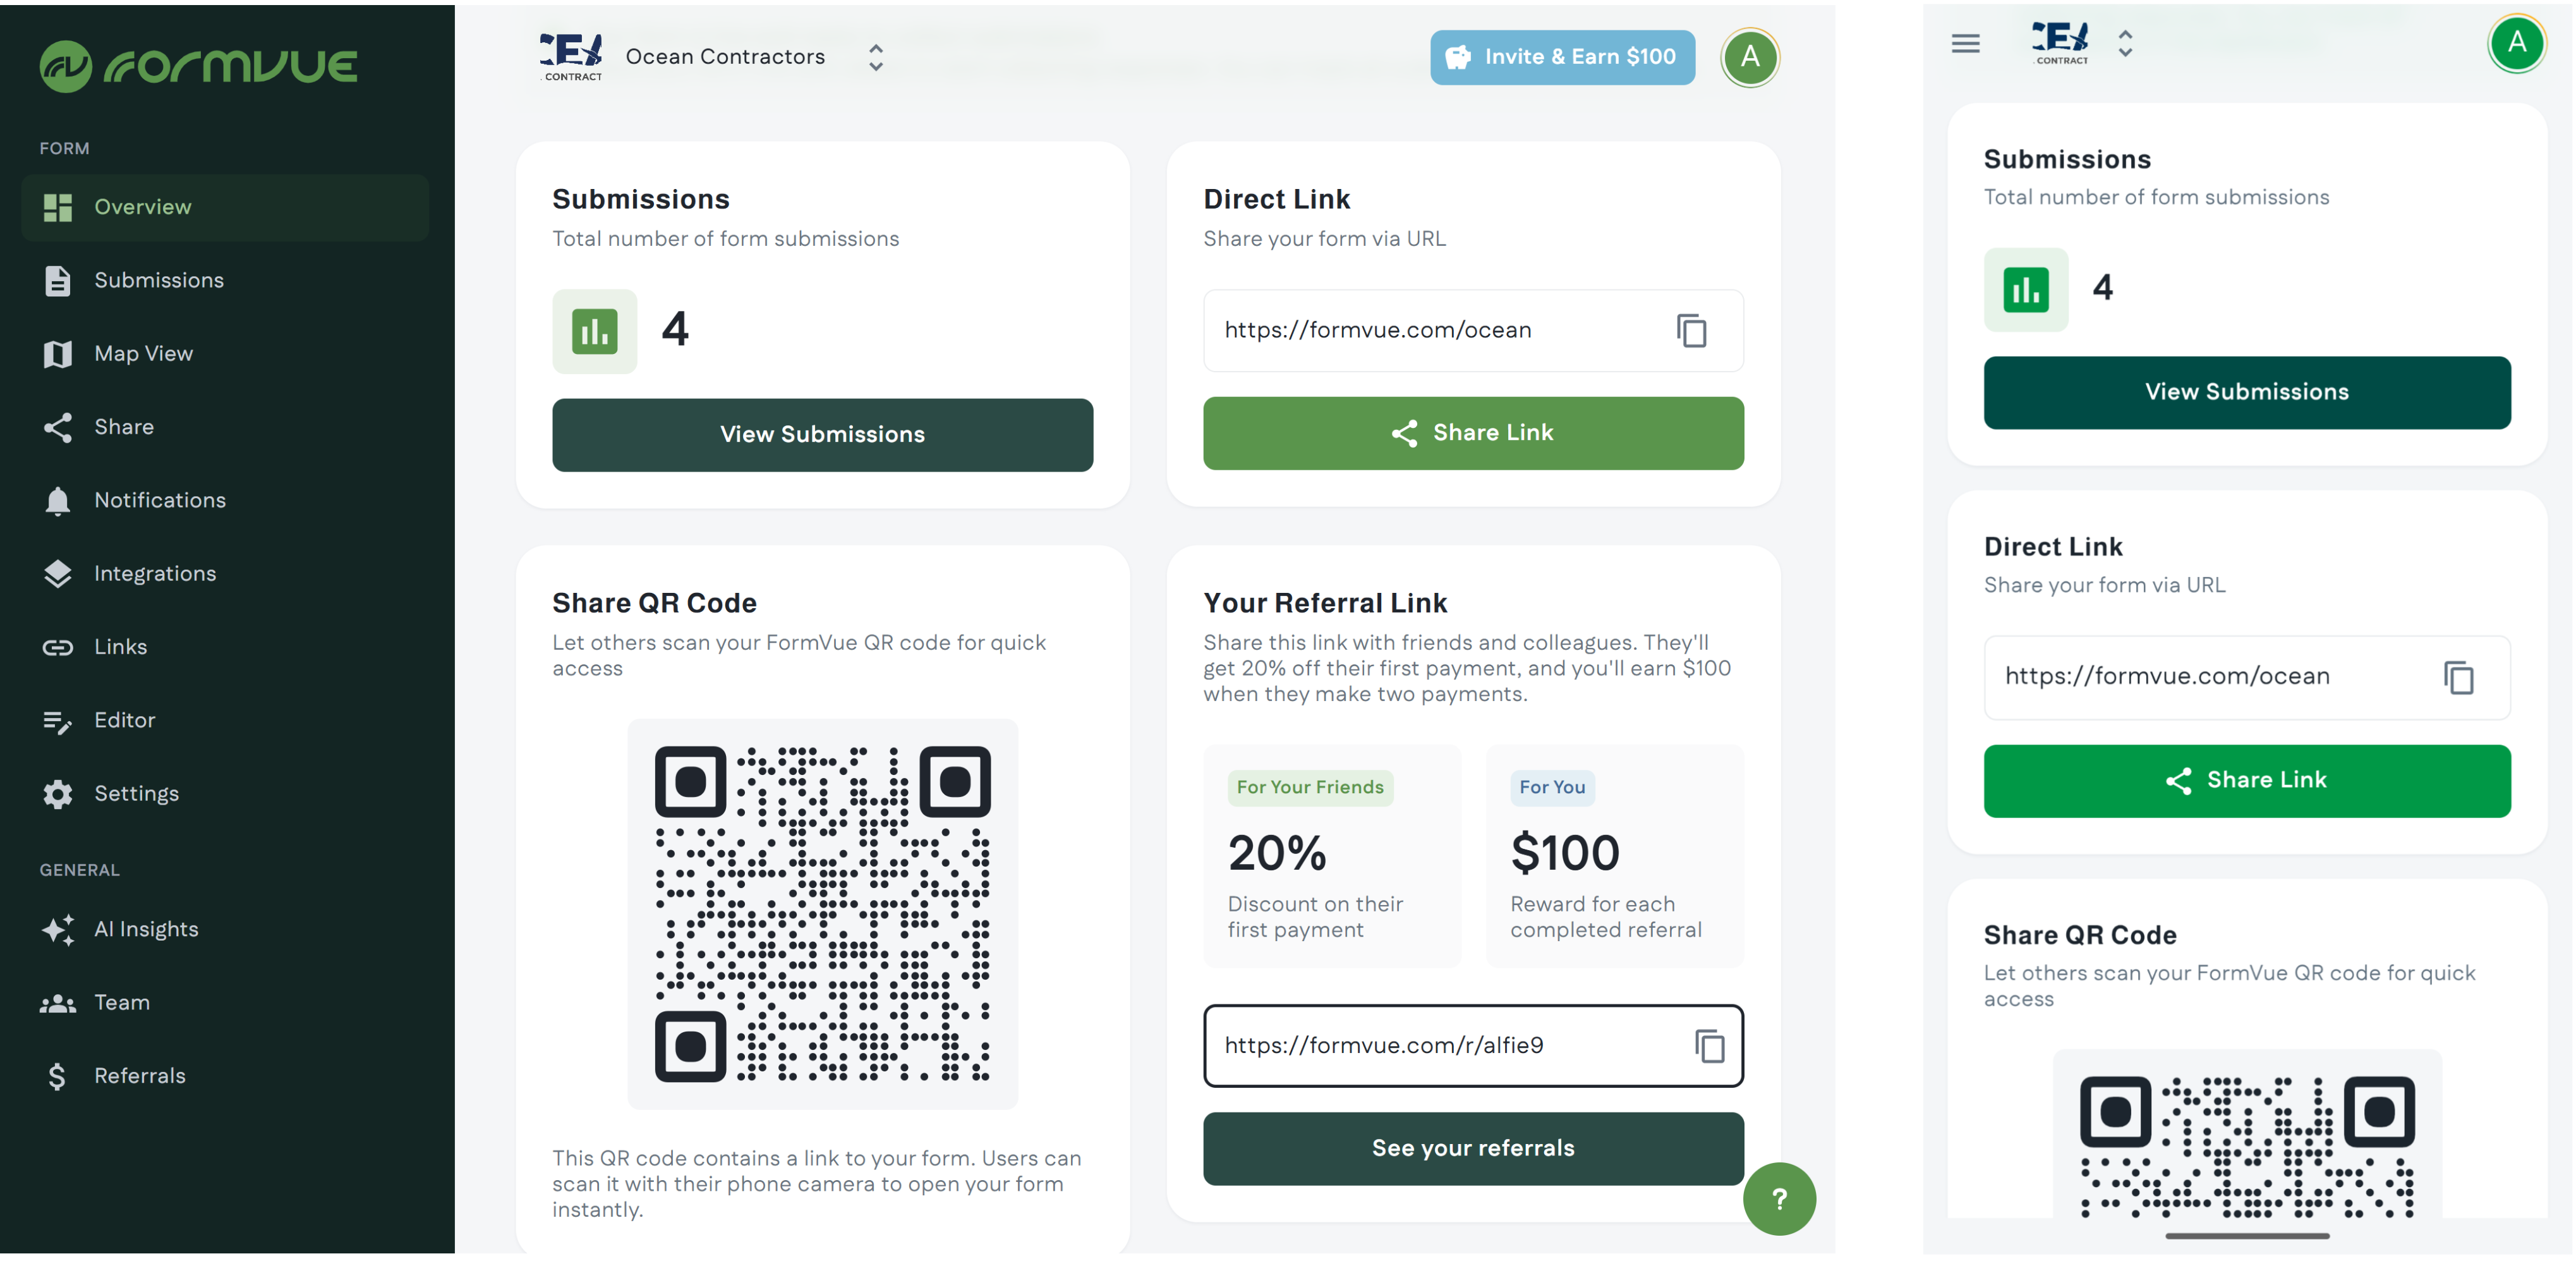Expand the Ocean Contractors form switcher

[874, 57]
